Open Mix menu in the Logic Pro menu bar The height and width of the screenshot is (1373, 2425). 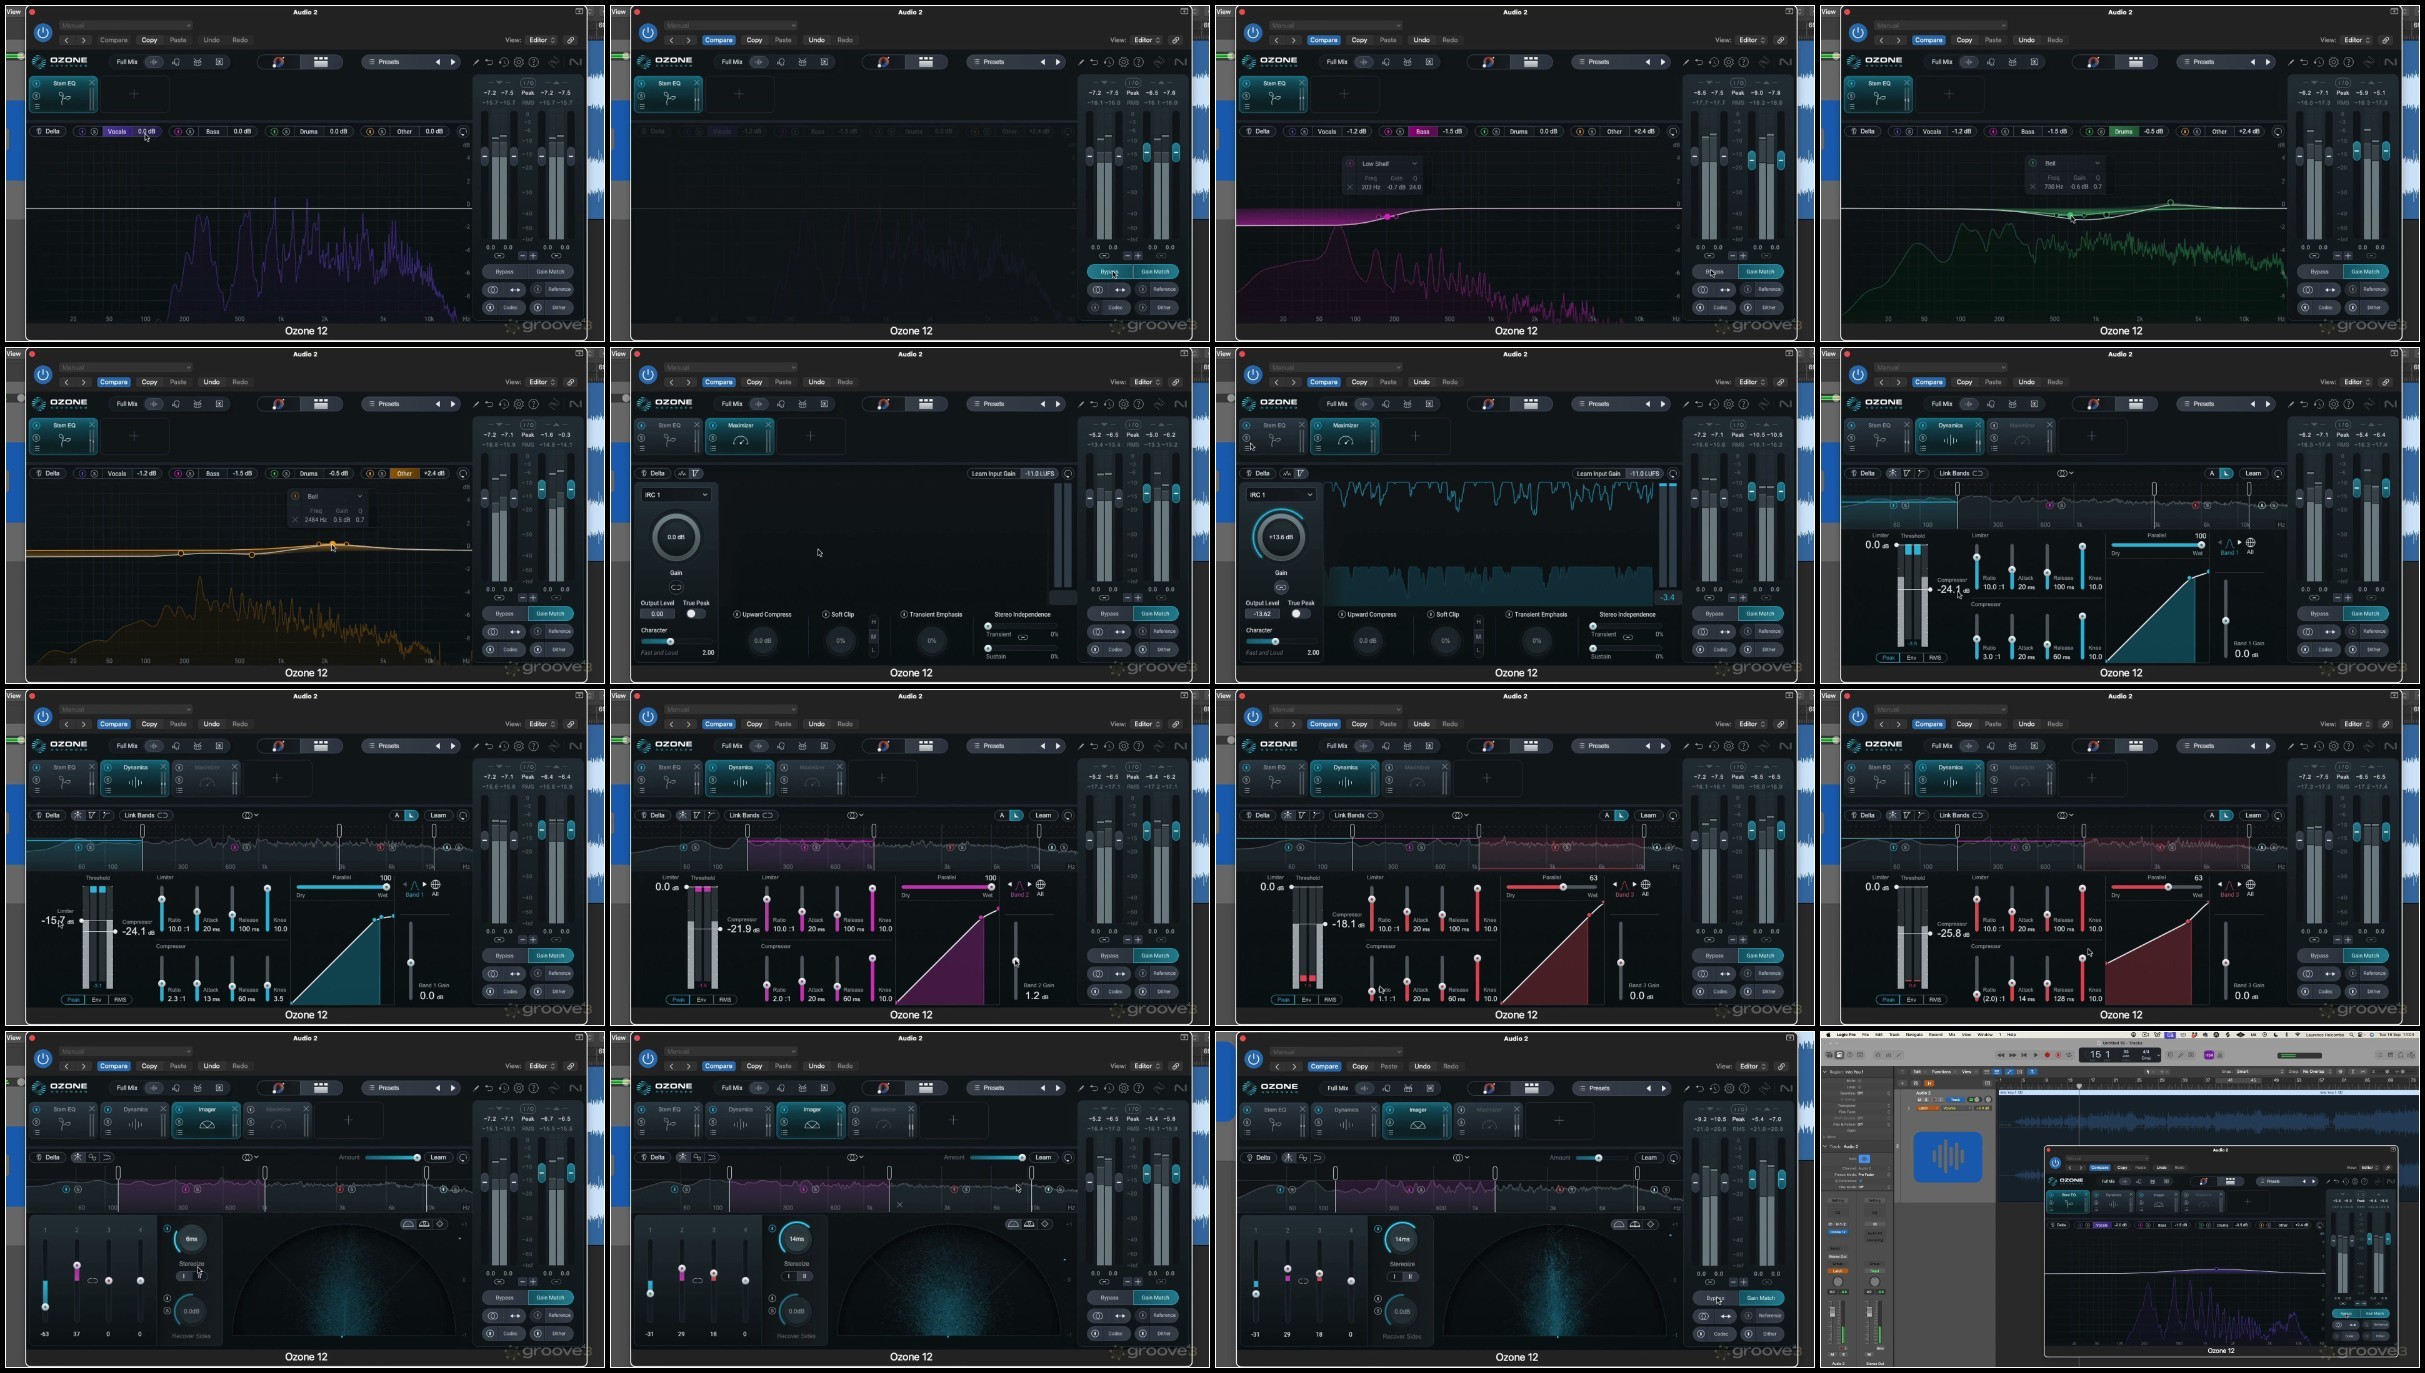pyautogui.click(x=1951, y=1035)
